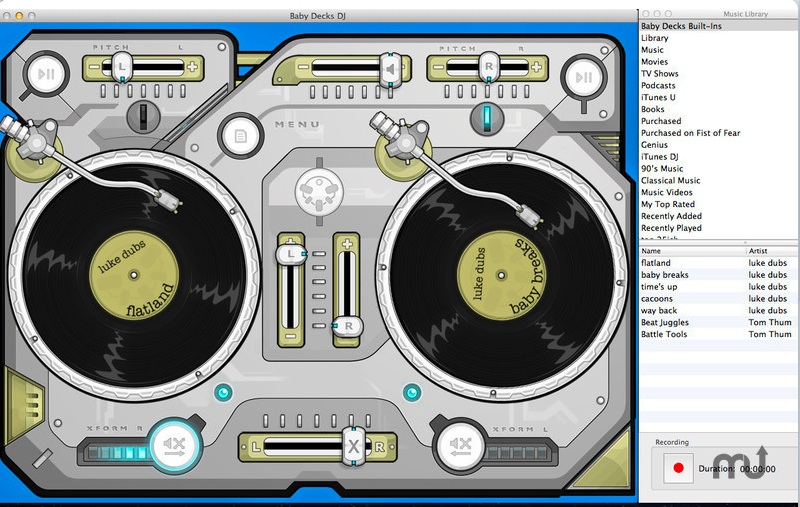Viewport: 800px width, 507px height.
Task: Select Music playlist in Music Library
Action: tap(718, 50)
